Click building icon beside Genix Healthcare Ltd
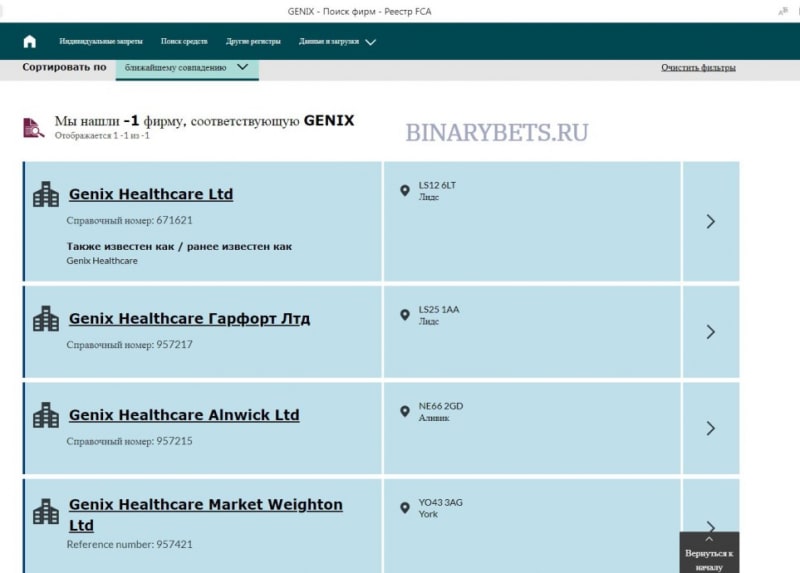The width and height of the screenshot is (800, 573). pyautogui.click(x=46, y=194)
